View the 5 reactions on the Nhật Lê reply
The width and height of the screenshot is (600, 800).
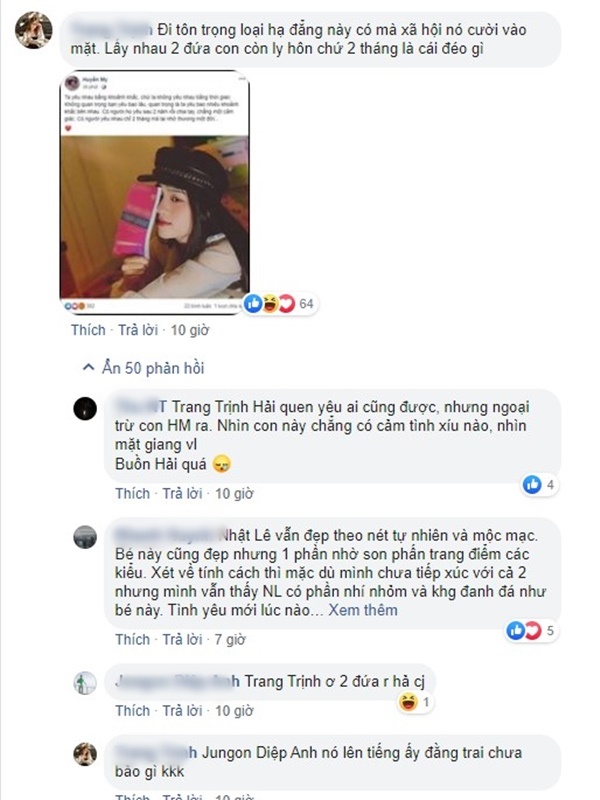tap(531, 631)
